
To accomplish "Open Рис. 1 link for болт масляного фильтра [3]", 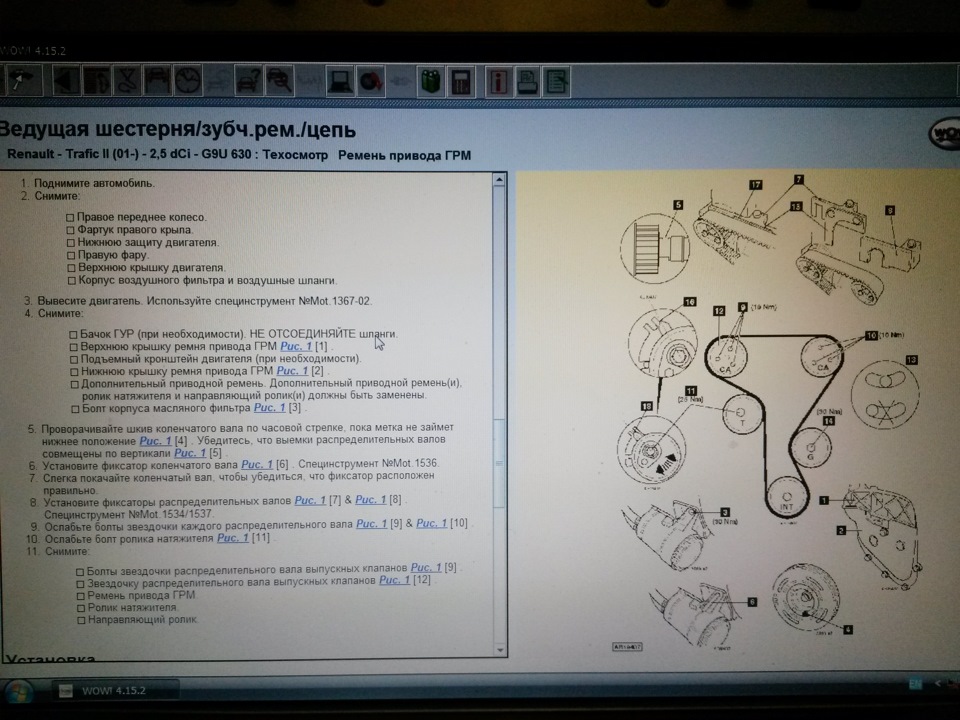I will click(269, 408).
